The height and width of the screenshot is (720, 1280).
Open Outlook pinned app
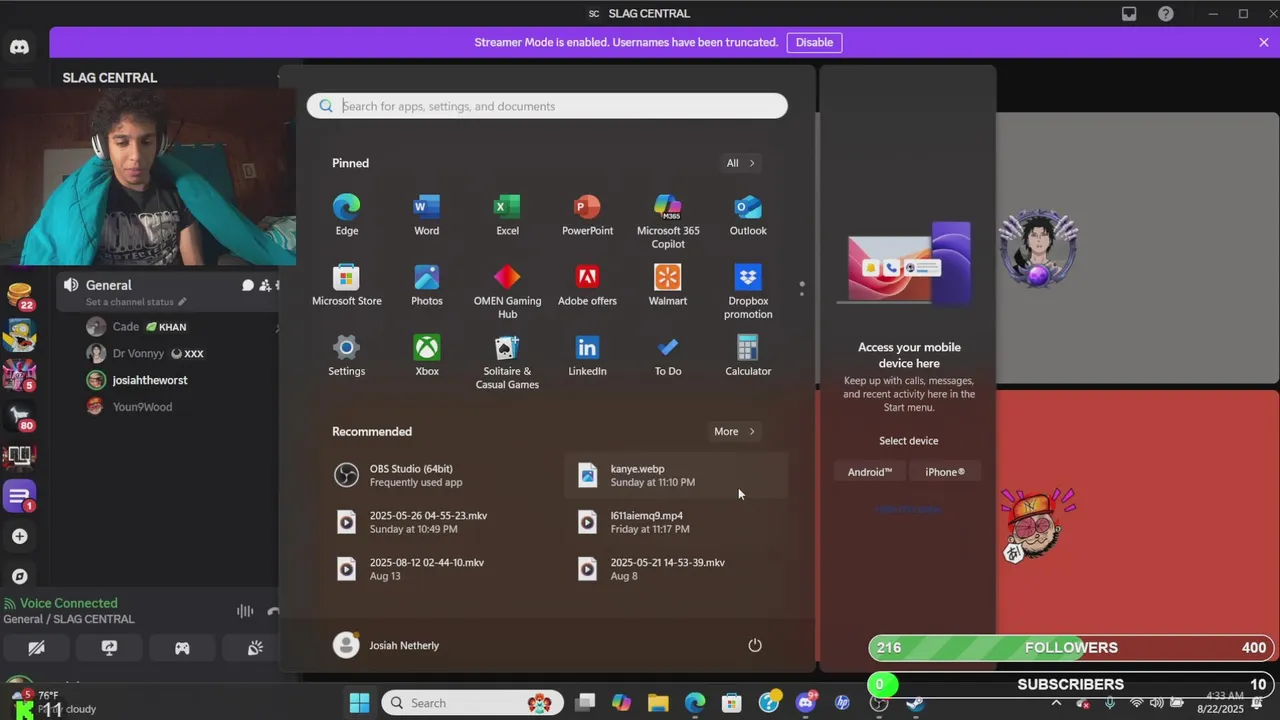coord(748,215)
